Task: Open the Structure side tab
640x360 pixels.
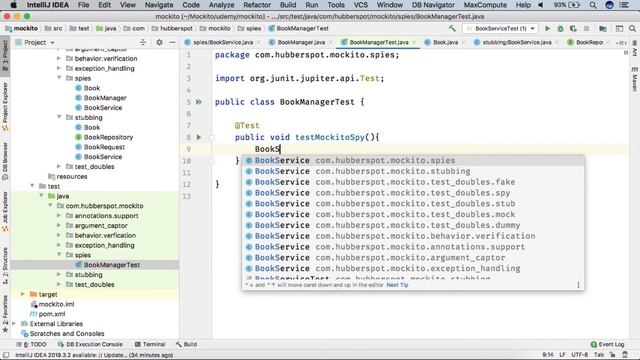Action: pyautogui.click(x=5, y=265)
